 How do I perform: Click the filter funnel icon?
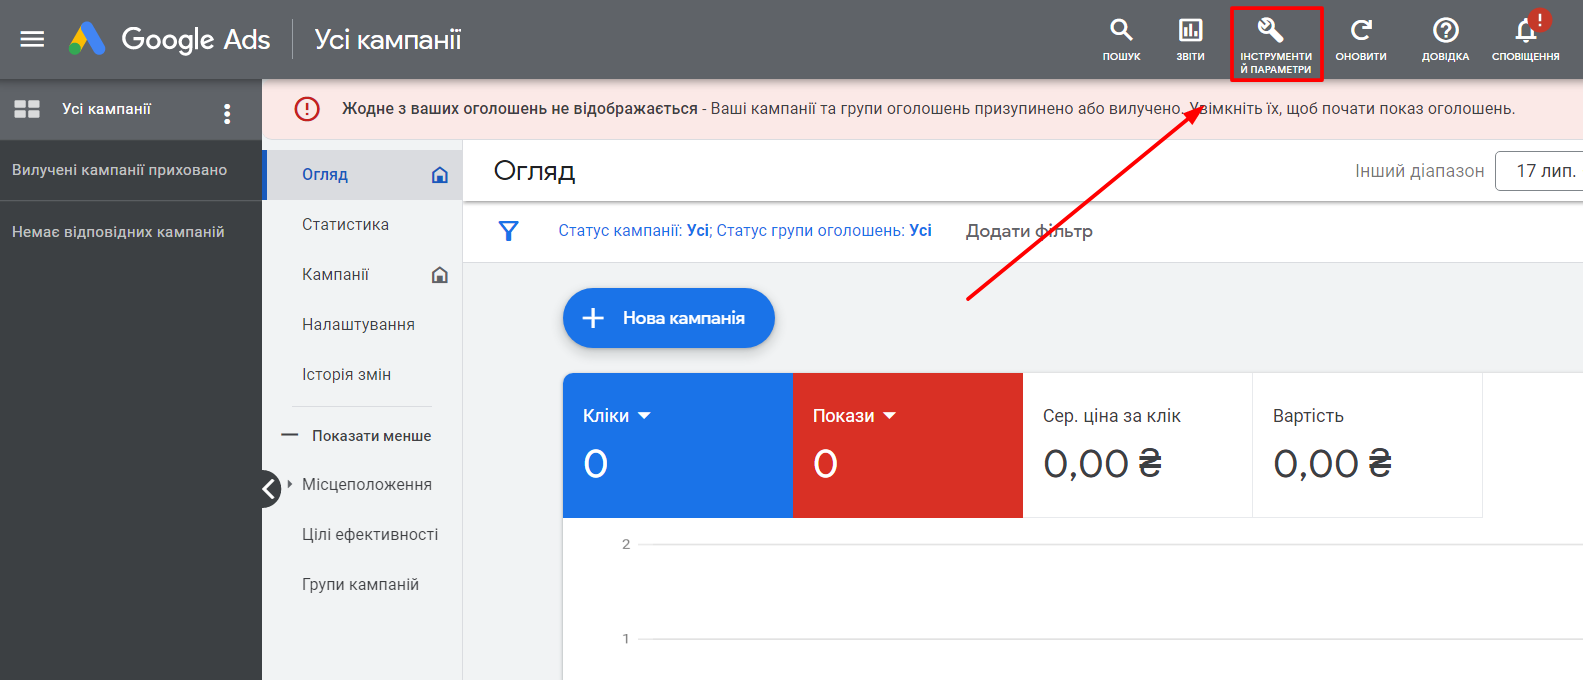(x=508, y=231)
